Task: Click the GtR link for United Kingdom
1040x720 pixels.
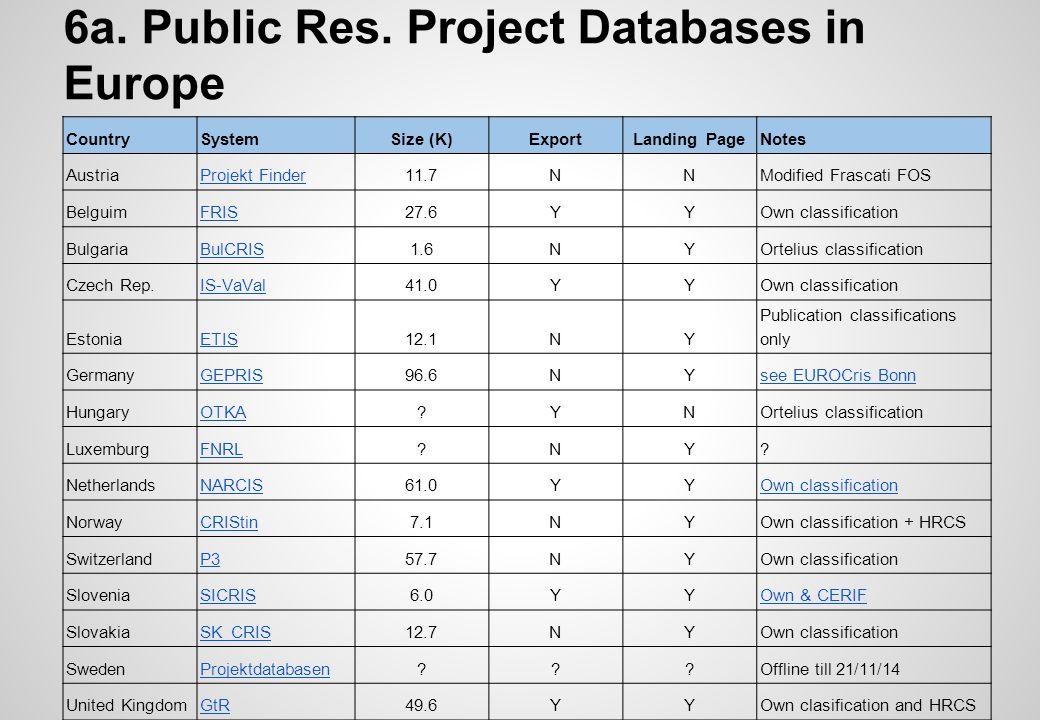Action: tap(215, 705)
